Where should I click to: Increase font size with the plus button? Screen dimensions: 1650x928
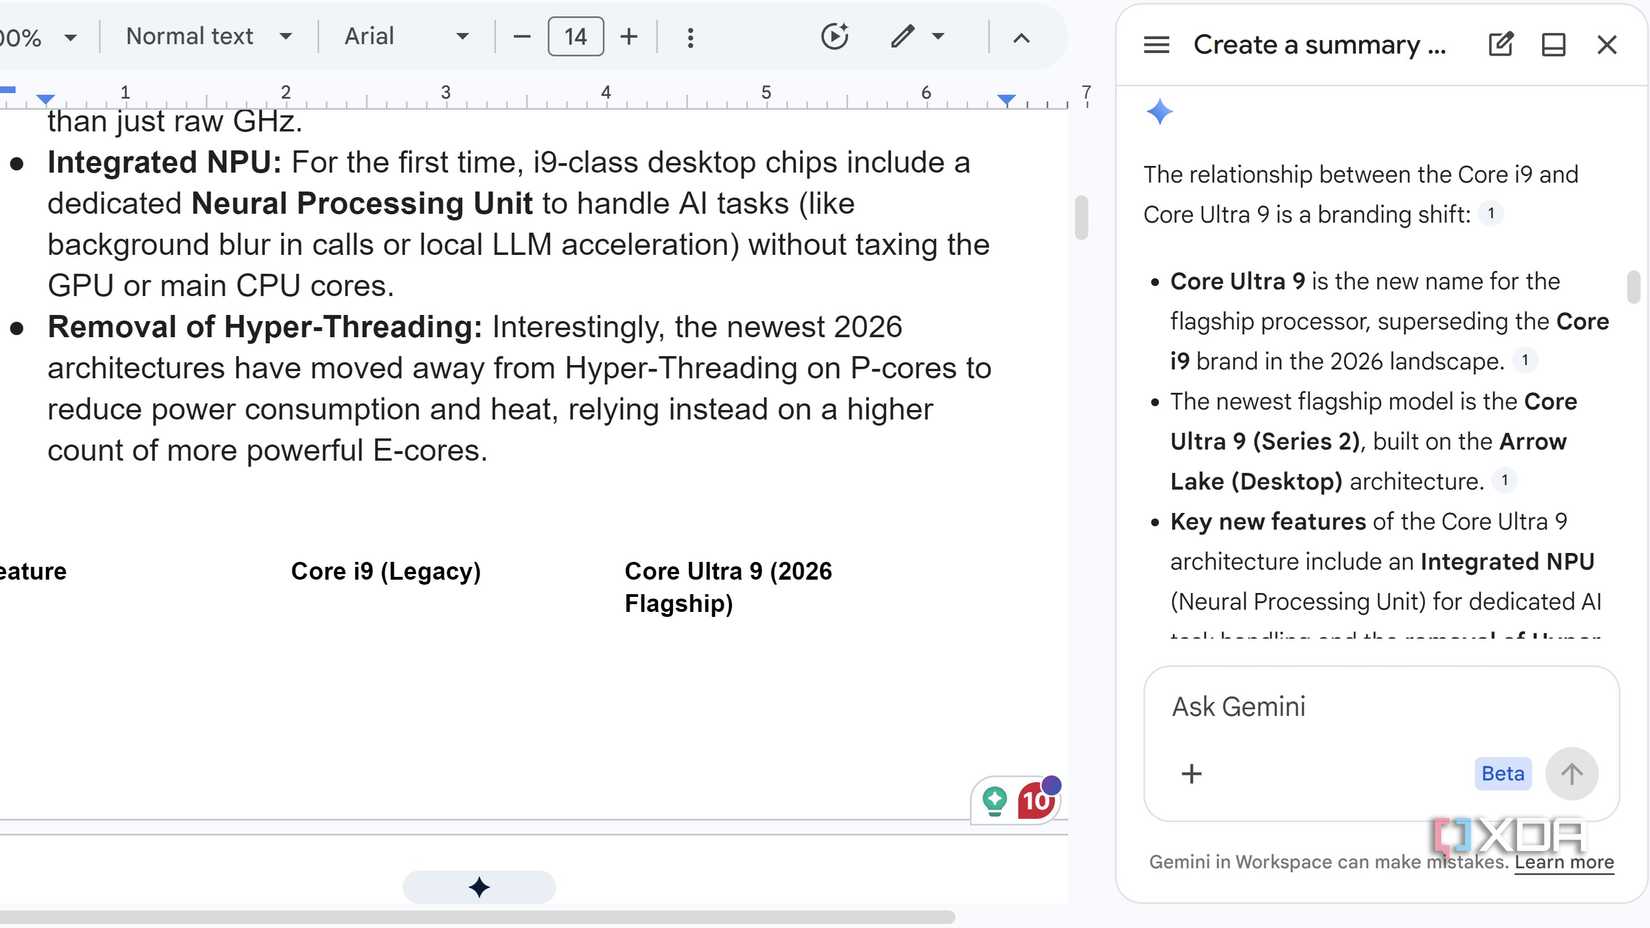[x=629, y=37]
